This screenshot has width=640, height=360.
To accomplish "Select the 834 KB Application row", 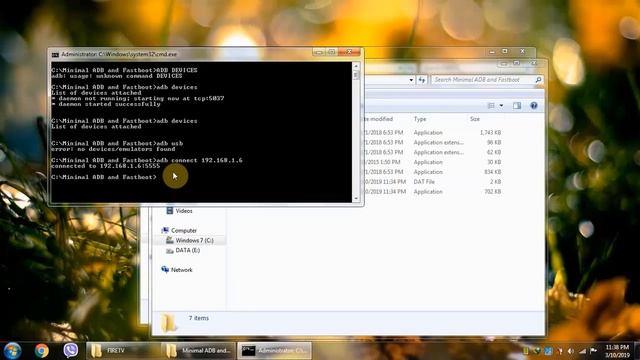I will 431,172.
